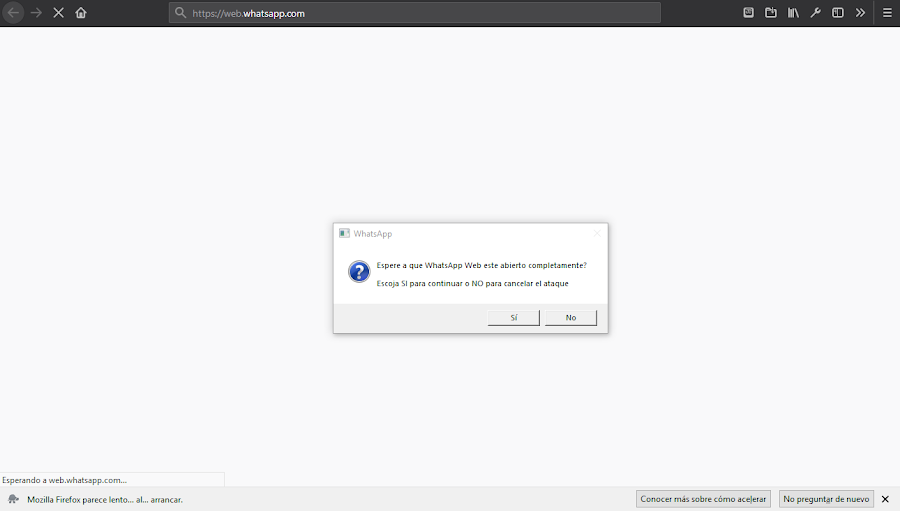900x511 pixels.
Task: Click 'Mozilla Firefox parece lento' message
Action: 105,500
